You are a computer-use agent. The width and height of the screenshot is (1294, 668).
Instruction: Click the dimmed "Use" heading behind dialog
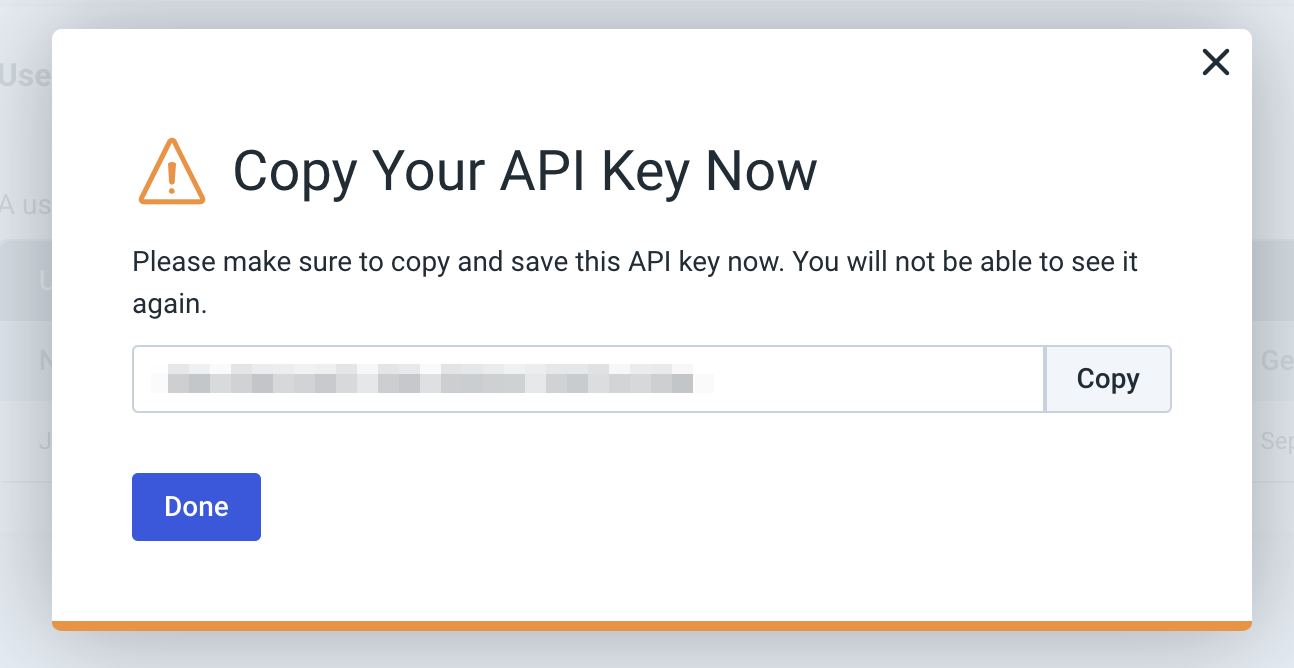click(25, 75)
